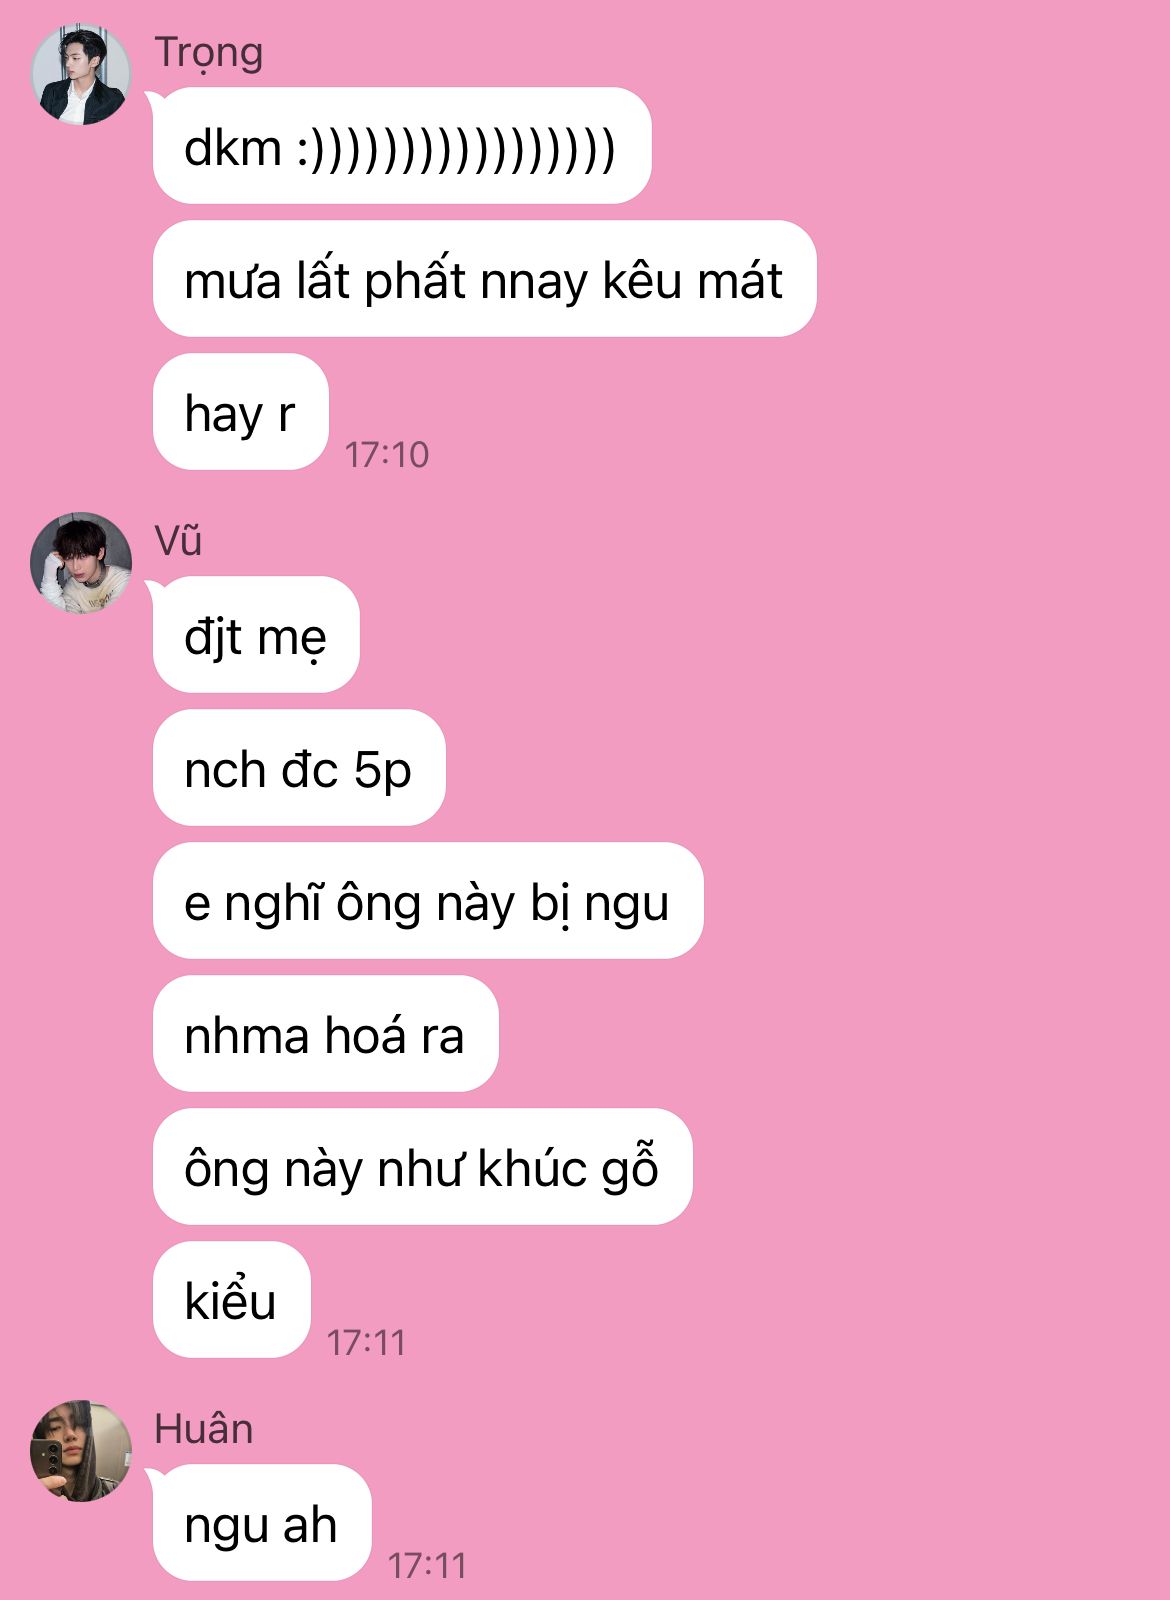Click the 17:11 timestamp beside 'ngu ah'
Image resolution: width=1170 pixels, height=1600 pixels.
click(x=428, y=1566)
